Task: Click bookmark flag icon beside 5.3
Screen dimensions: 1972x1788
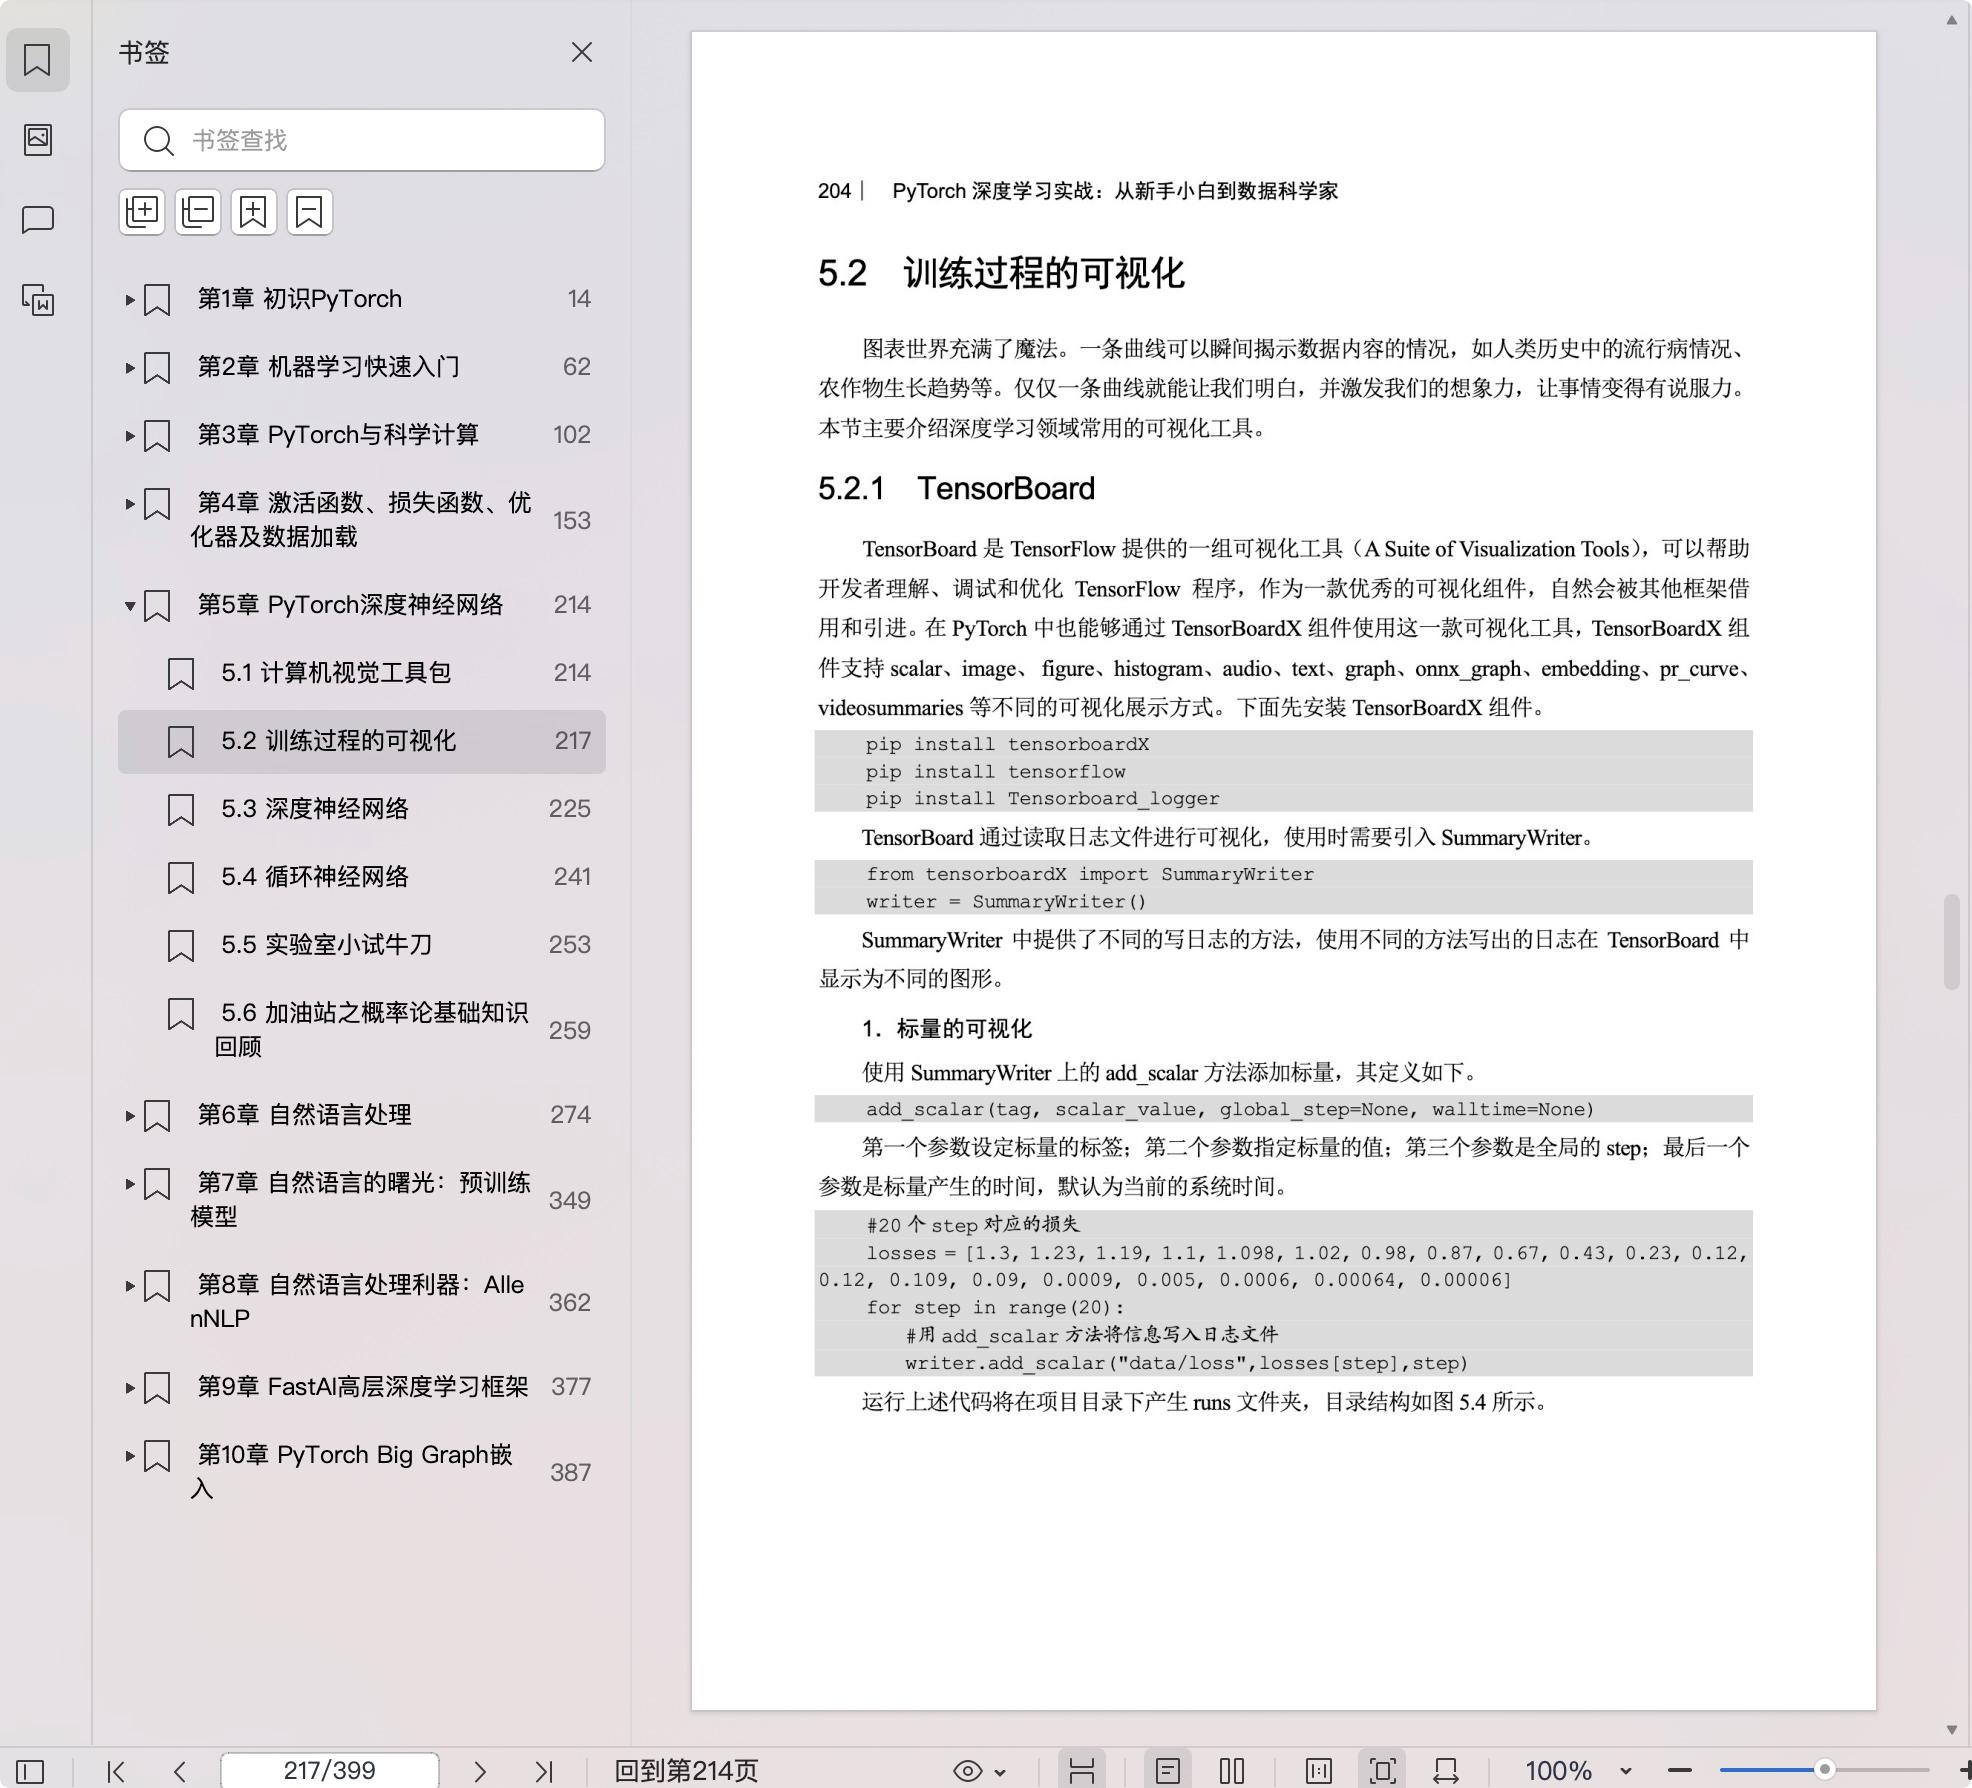Action: 181,809
